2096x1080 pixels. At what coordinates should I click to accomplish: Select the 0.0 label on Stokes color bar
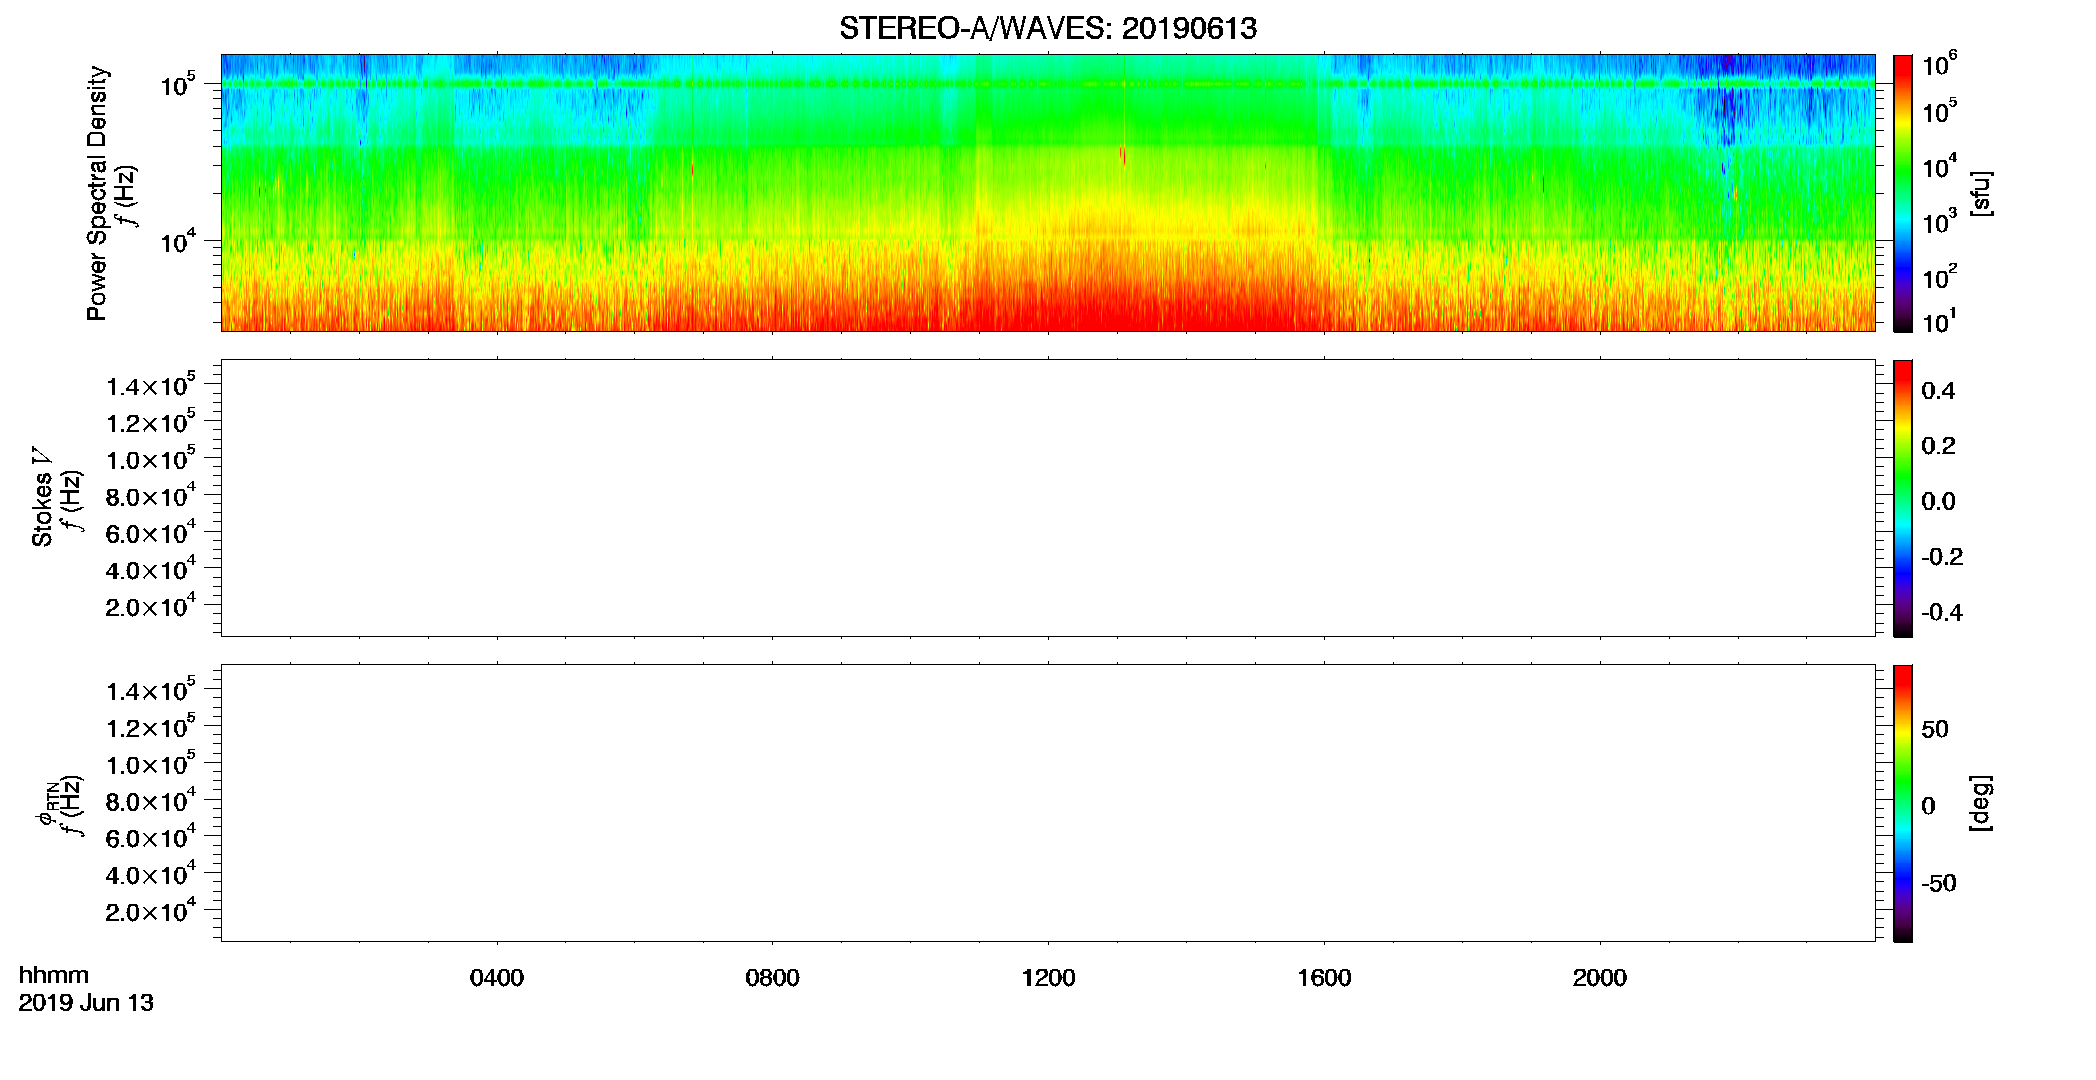point(1938,502)
